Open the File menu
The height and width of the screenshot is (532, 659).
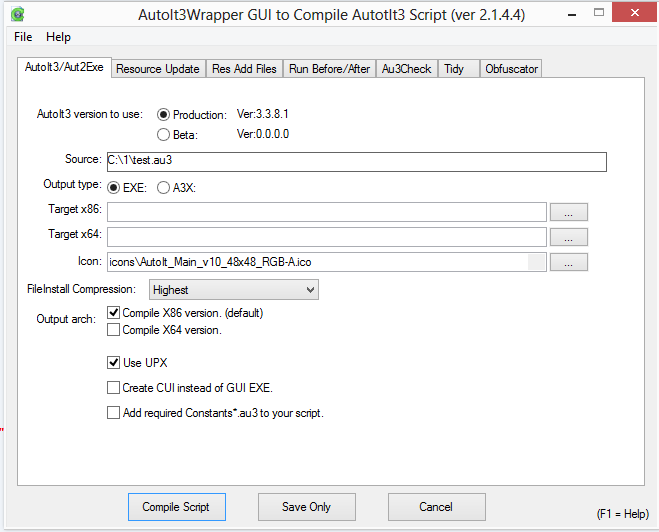coord(23,37)
